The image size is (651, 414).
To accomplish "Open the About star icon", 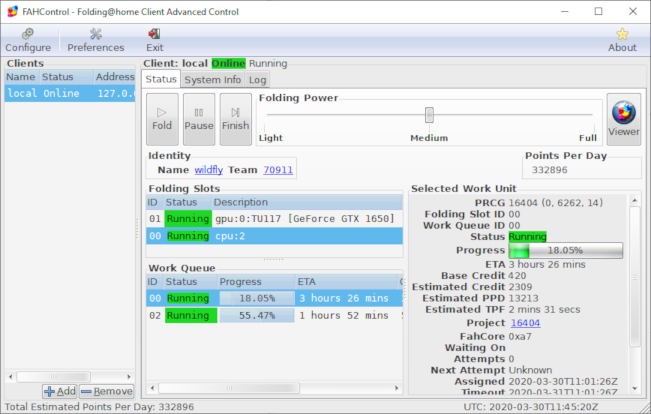I will coord(622,40).
